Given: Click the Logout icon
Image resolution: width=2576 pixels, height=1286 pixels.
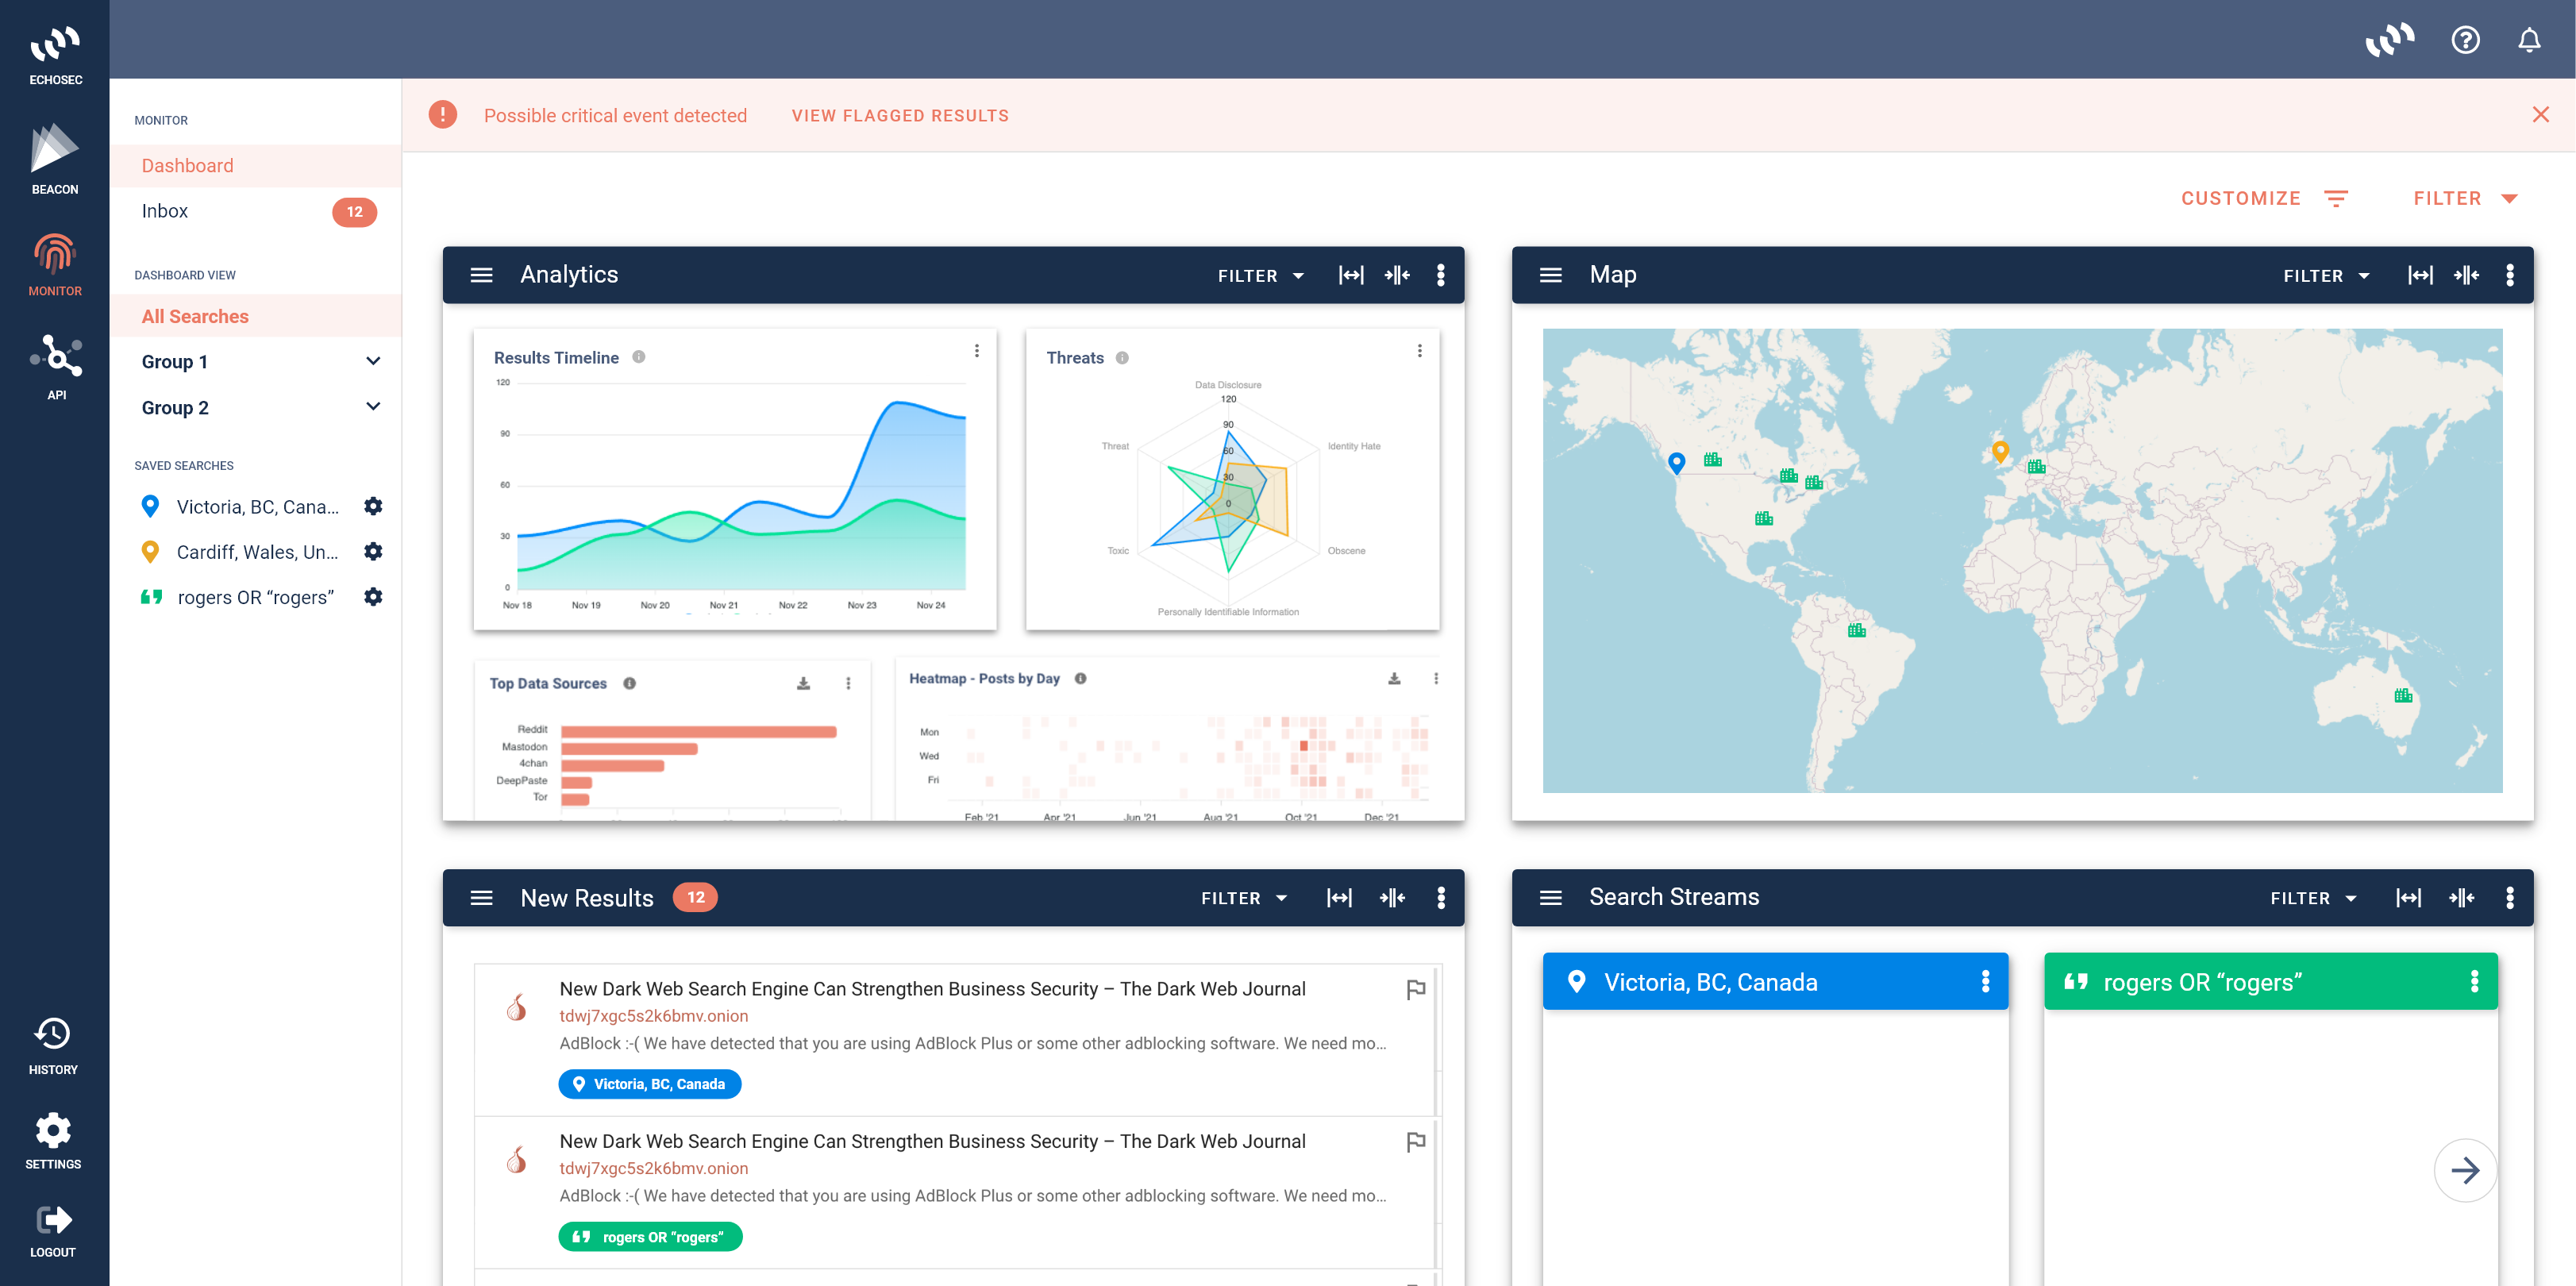Looking at the screenshot, I should [x=53, y=1221].
